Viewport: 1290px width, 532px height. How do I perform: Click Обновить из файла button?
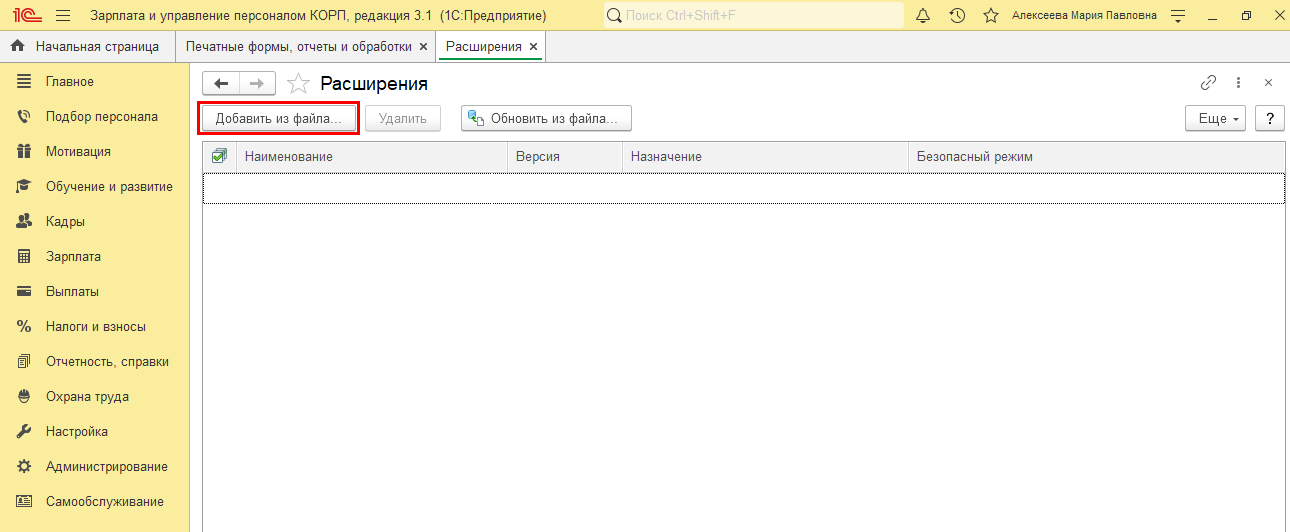pos(546,118)
